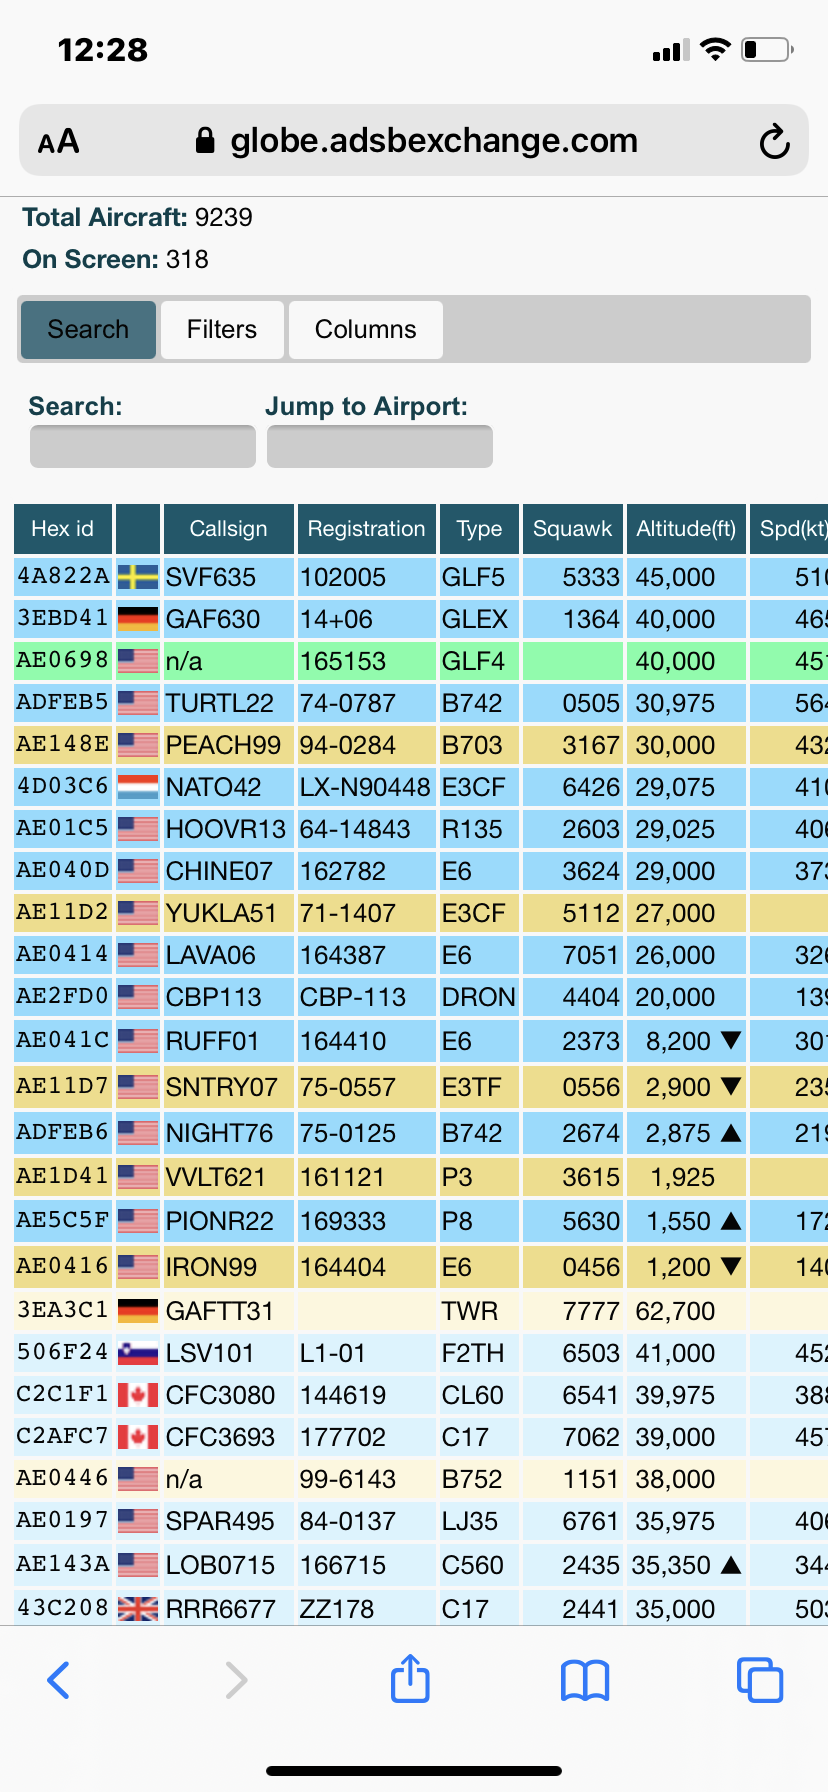828x1792 pixels.
Task: Tap the German flag beside GAFTT31
Action: 138,1309
